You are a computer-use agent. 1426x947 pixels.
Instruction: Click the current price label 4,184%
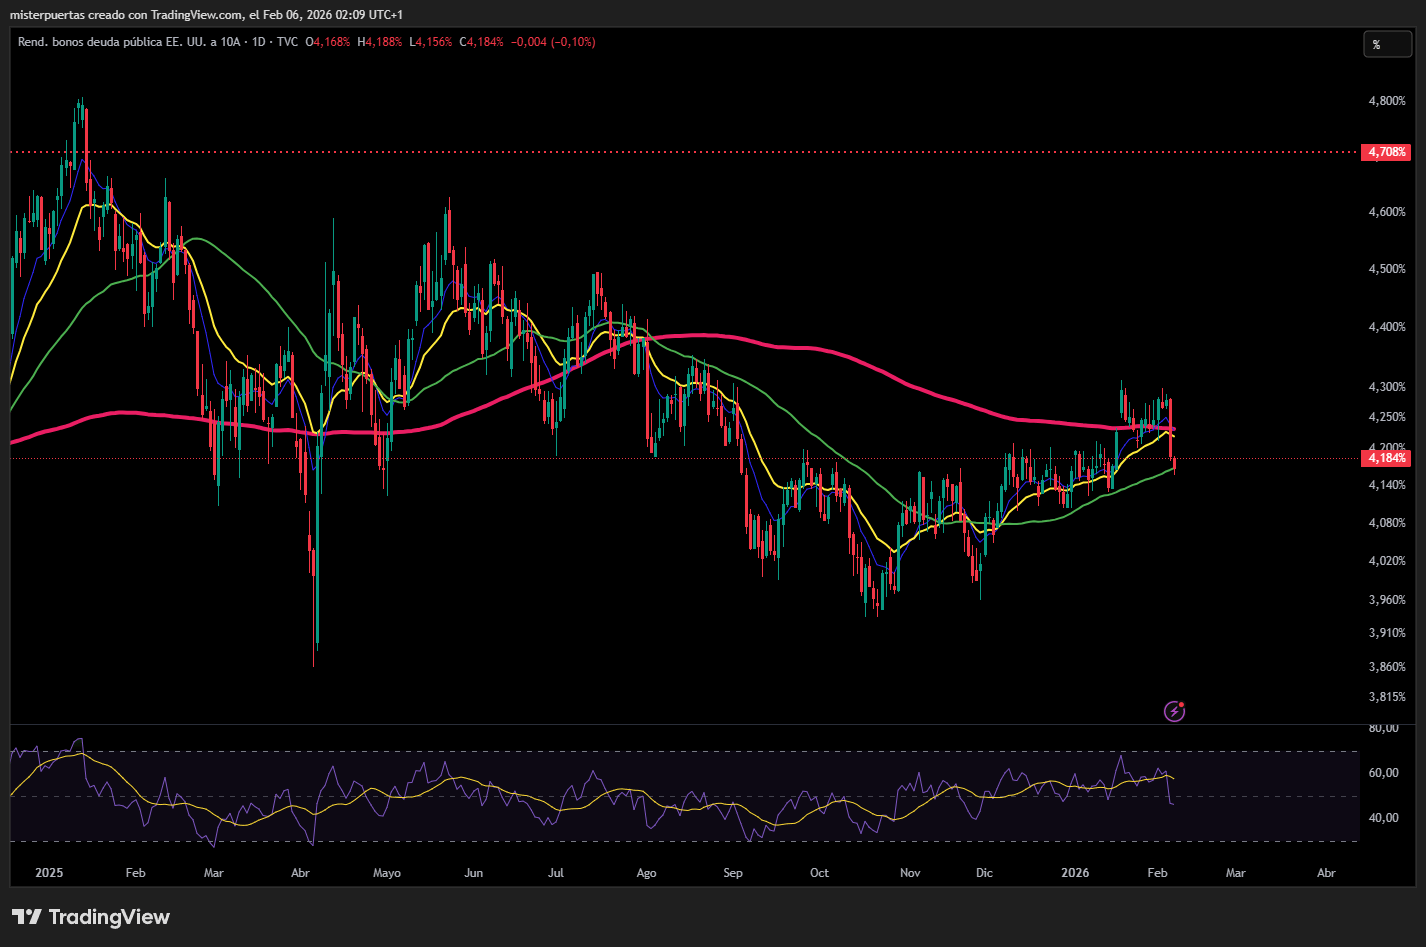pyautogui.click(x=1387, y=458)
